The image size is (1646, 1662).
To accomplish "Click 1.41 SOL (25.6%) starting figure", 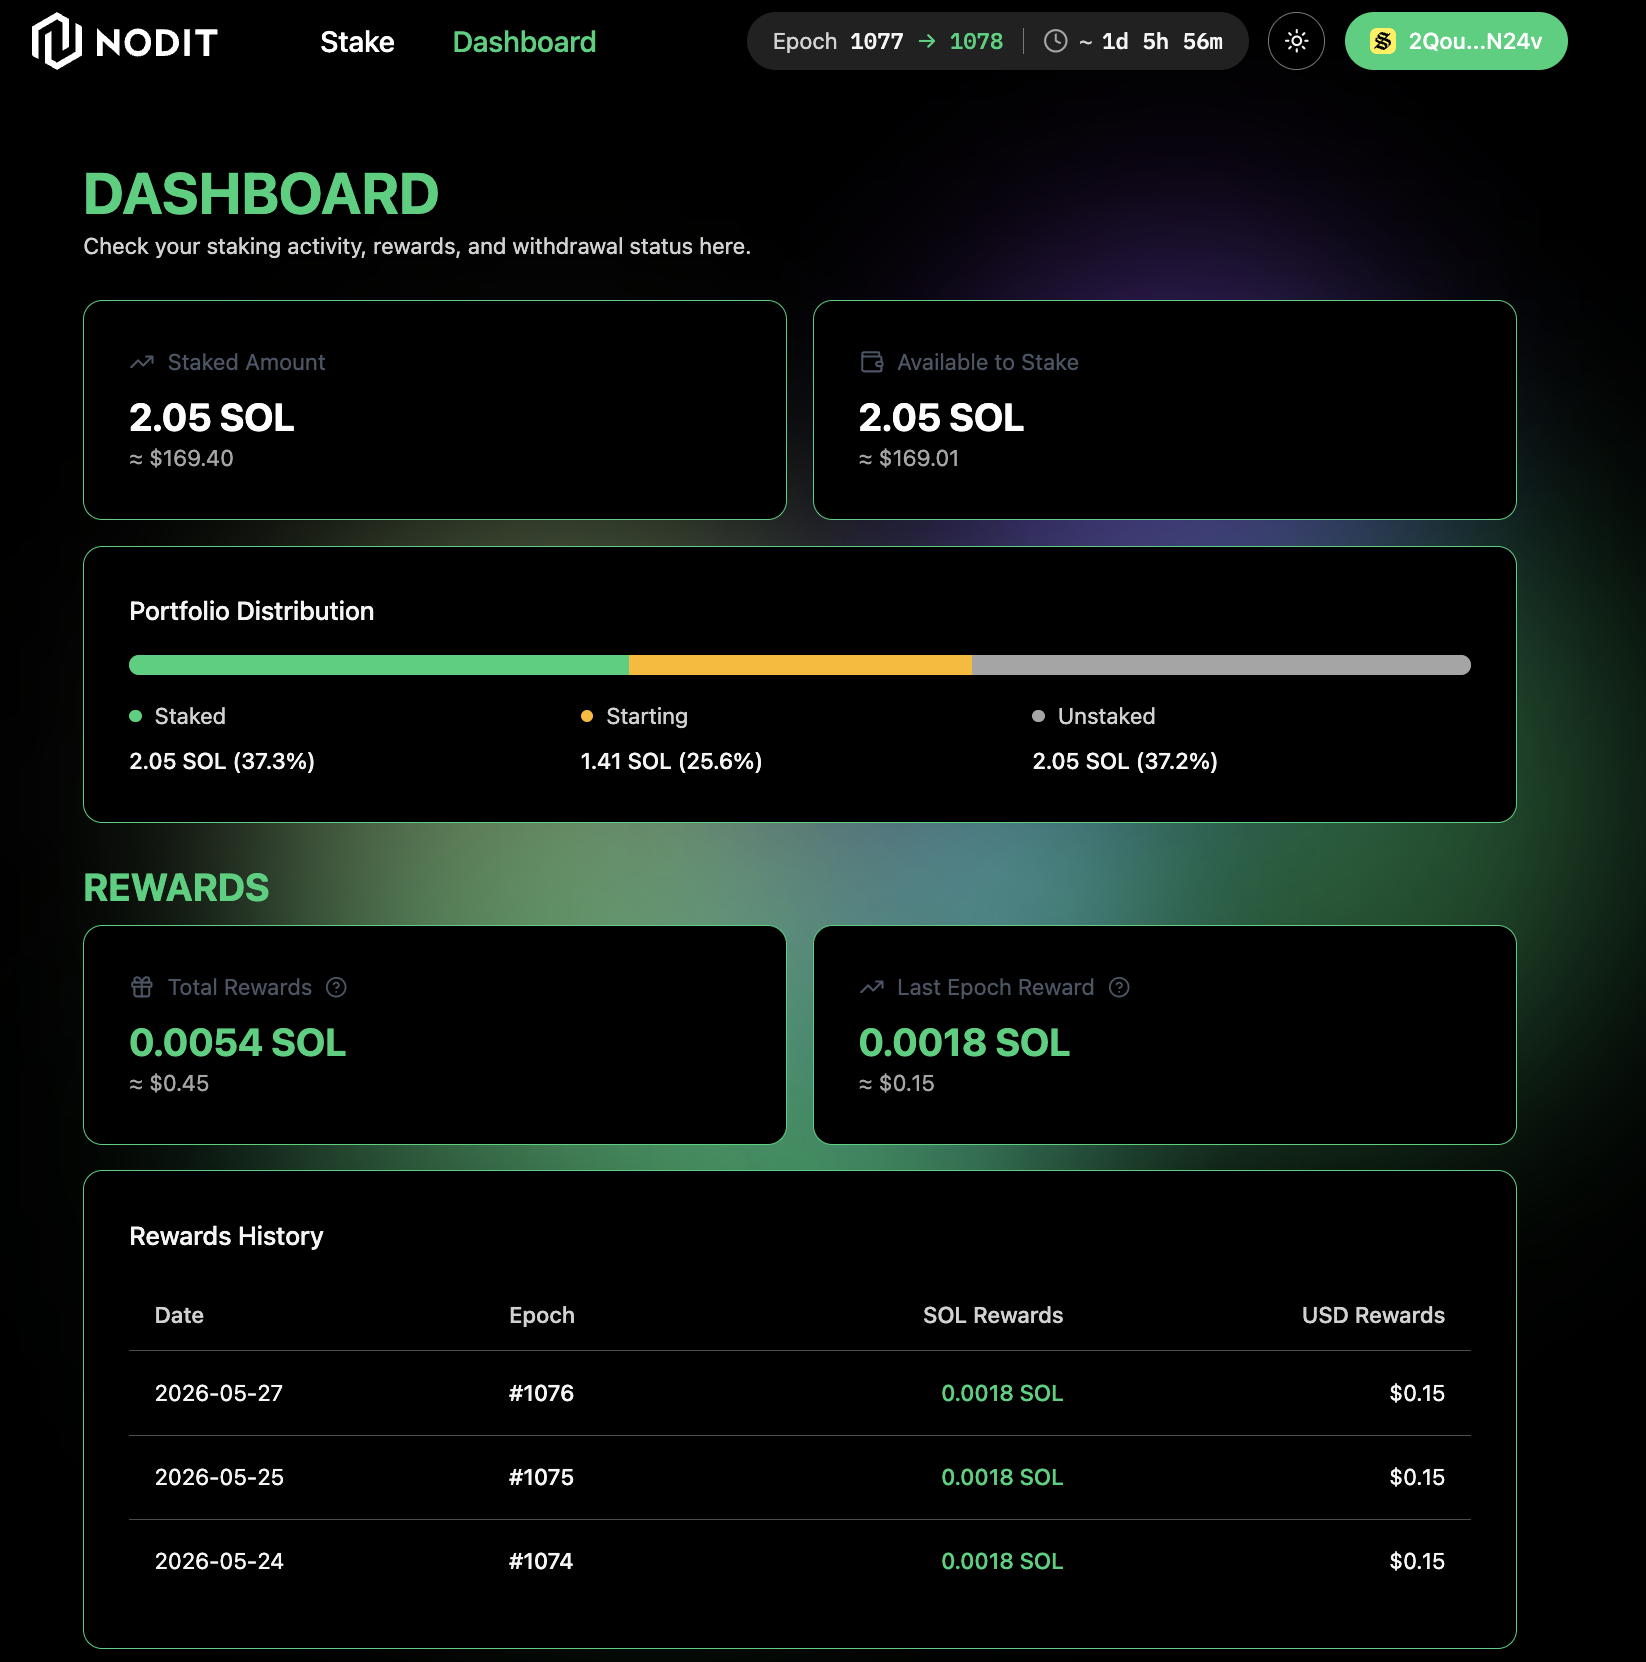I will coord(671,761).
